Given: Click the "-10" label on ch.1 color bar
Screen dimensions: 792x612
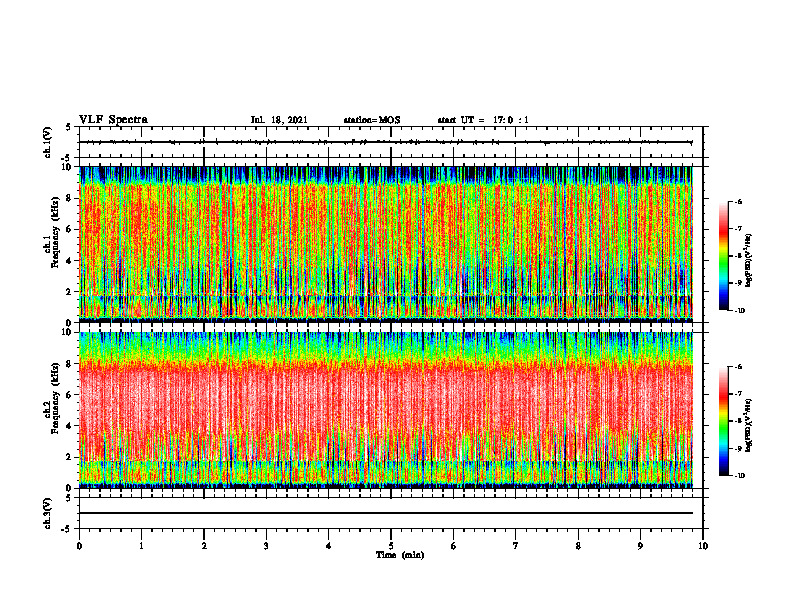Looking at the screenshot, I should 739,311.
